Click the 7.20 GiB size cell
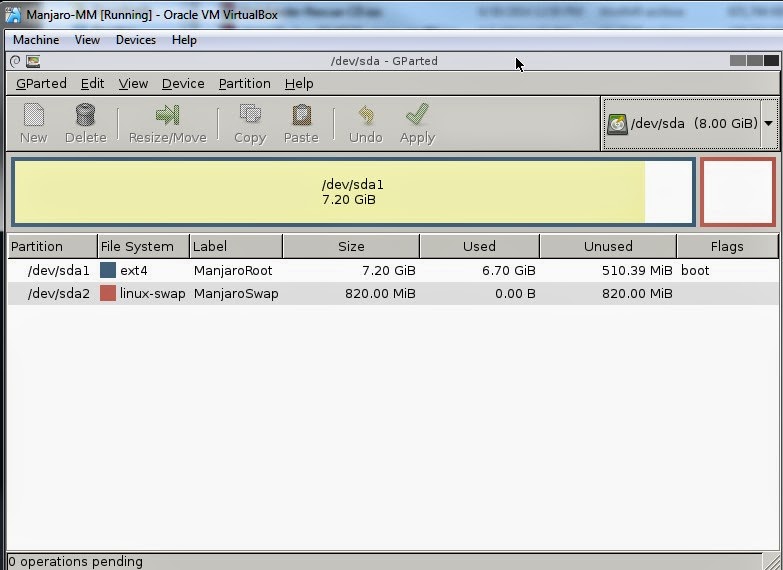The height and width of the screenshot is (570, 783). 389,270
